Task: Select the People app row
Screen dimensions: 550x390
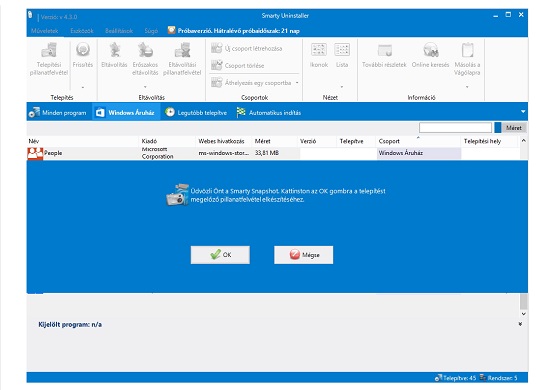Action: pos(273,153)
